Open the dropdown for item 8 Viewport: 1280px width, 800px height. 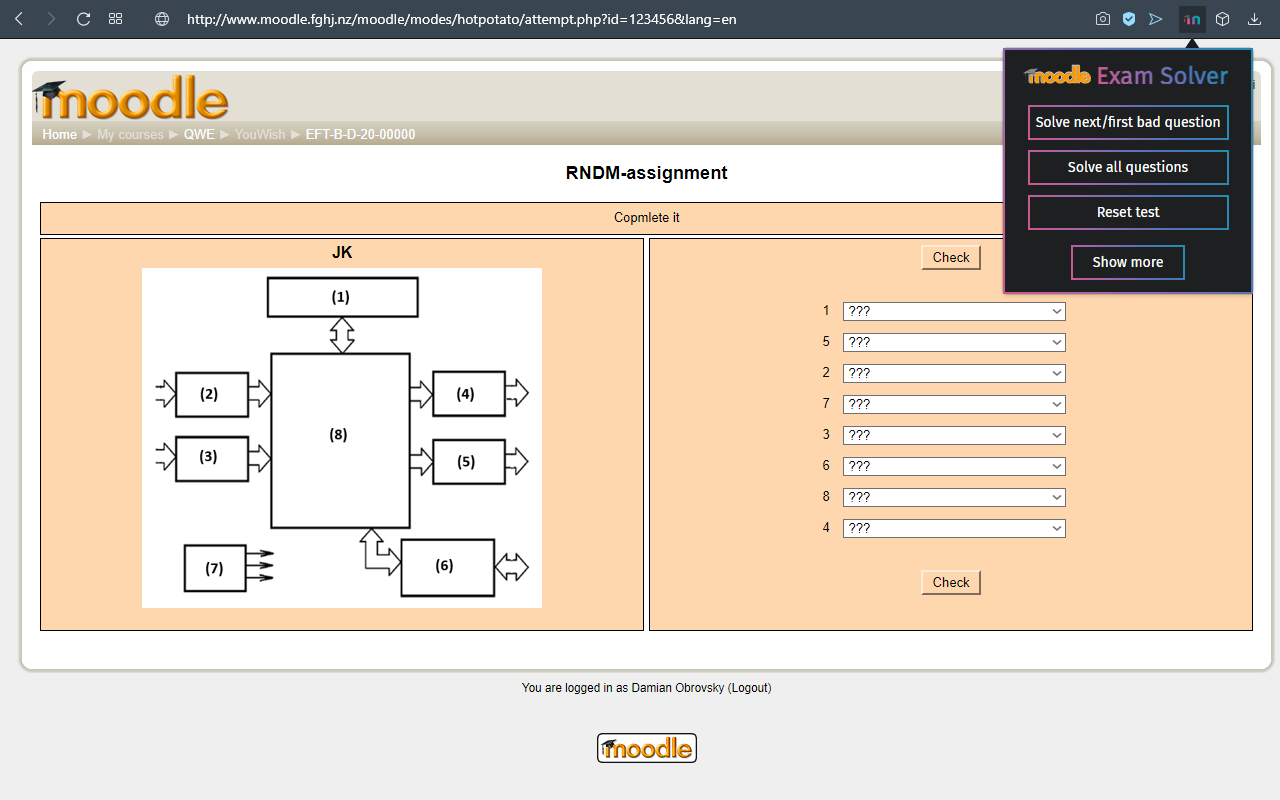click(x=954, y=497)
